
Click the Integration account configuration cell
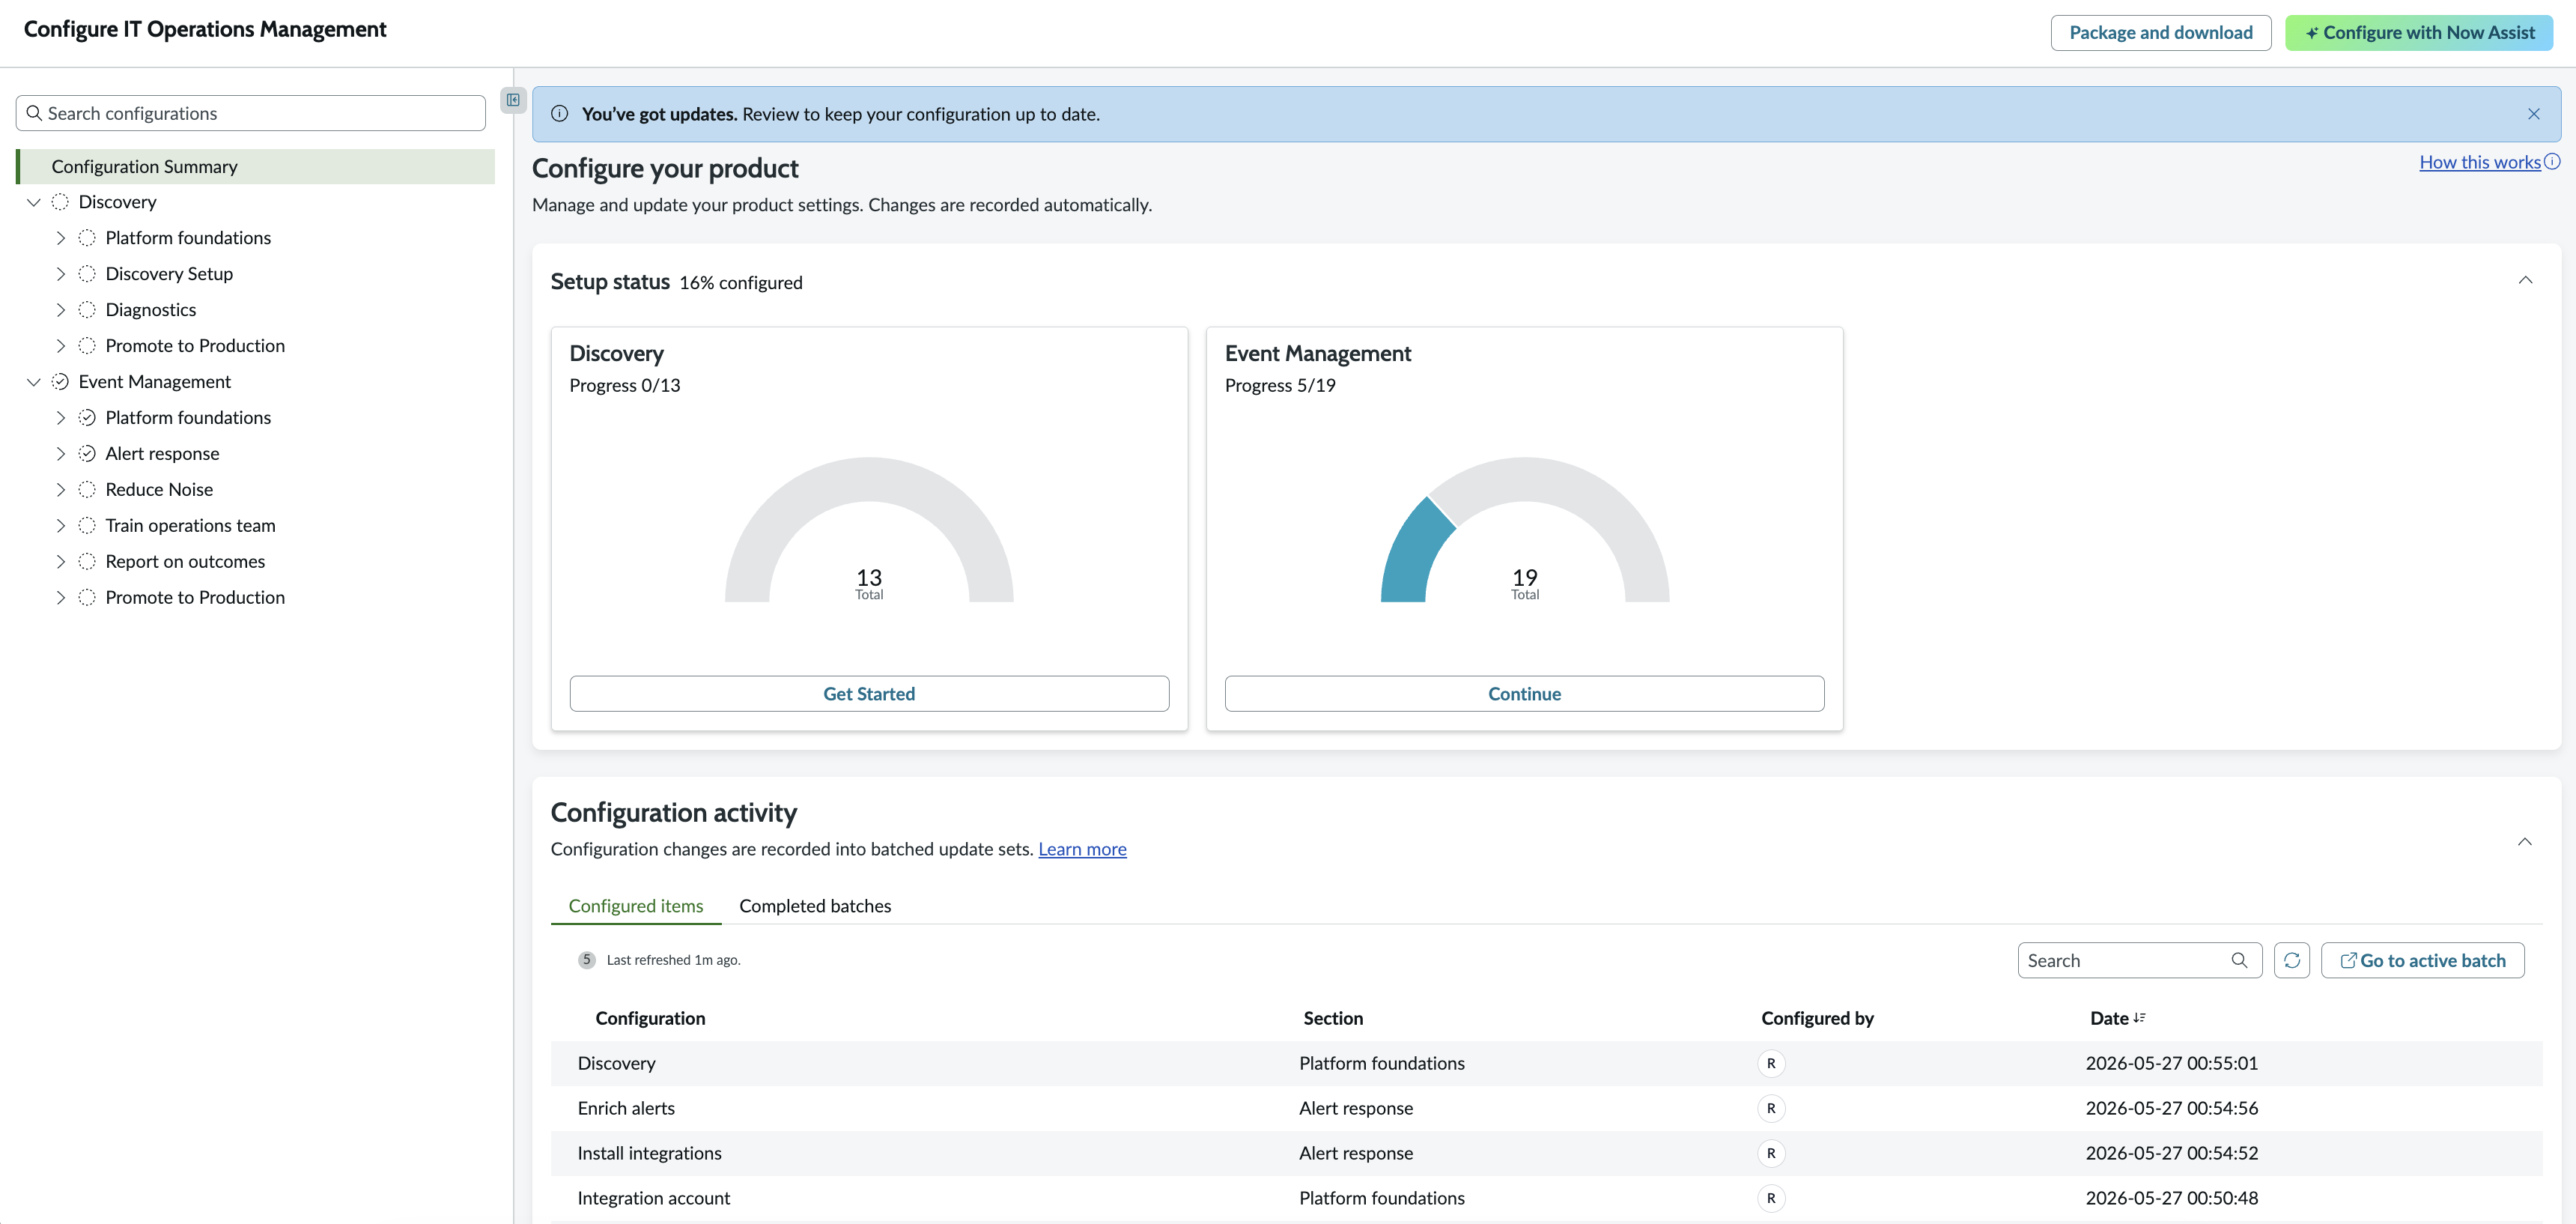[x=653, y=1198]
